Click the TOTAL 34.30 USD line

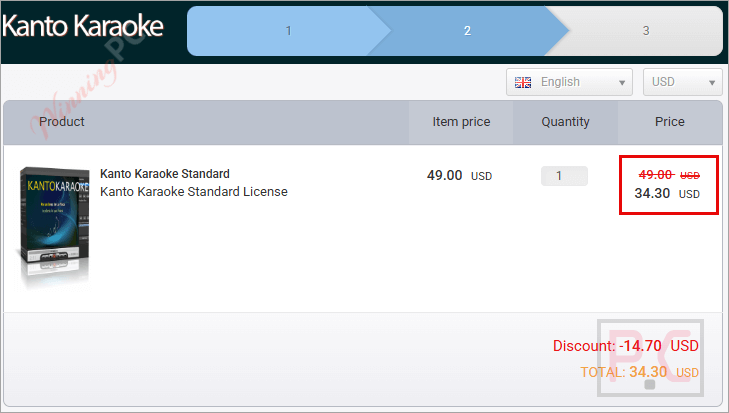point(639,372)
